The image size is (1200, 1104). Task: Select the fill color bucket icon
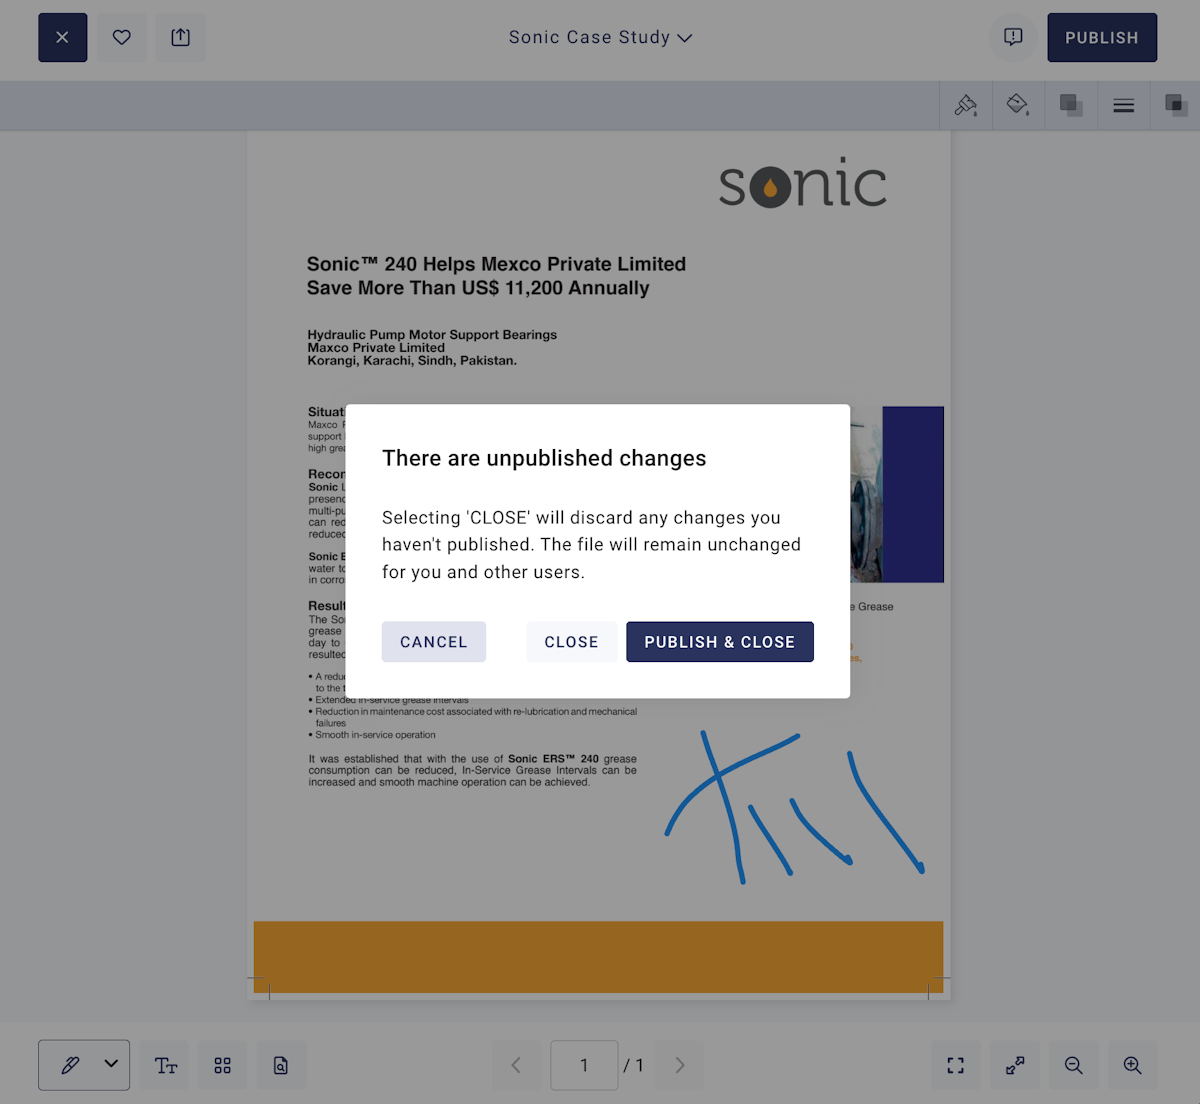click(1018, 105)
